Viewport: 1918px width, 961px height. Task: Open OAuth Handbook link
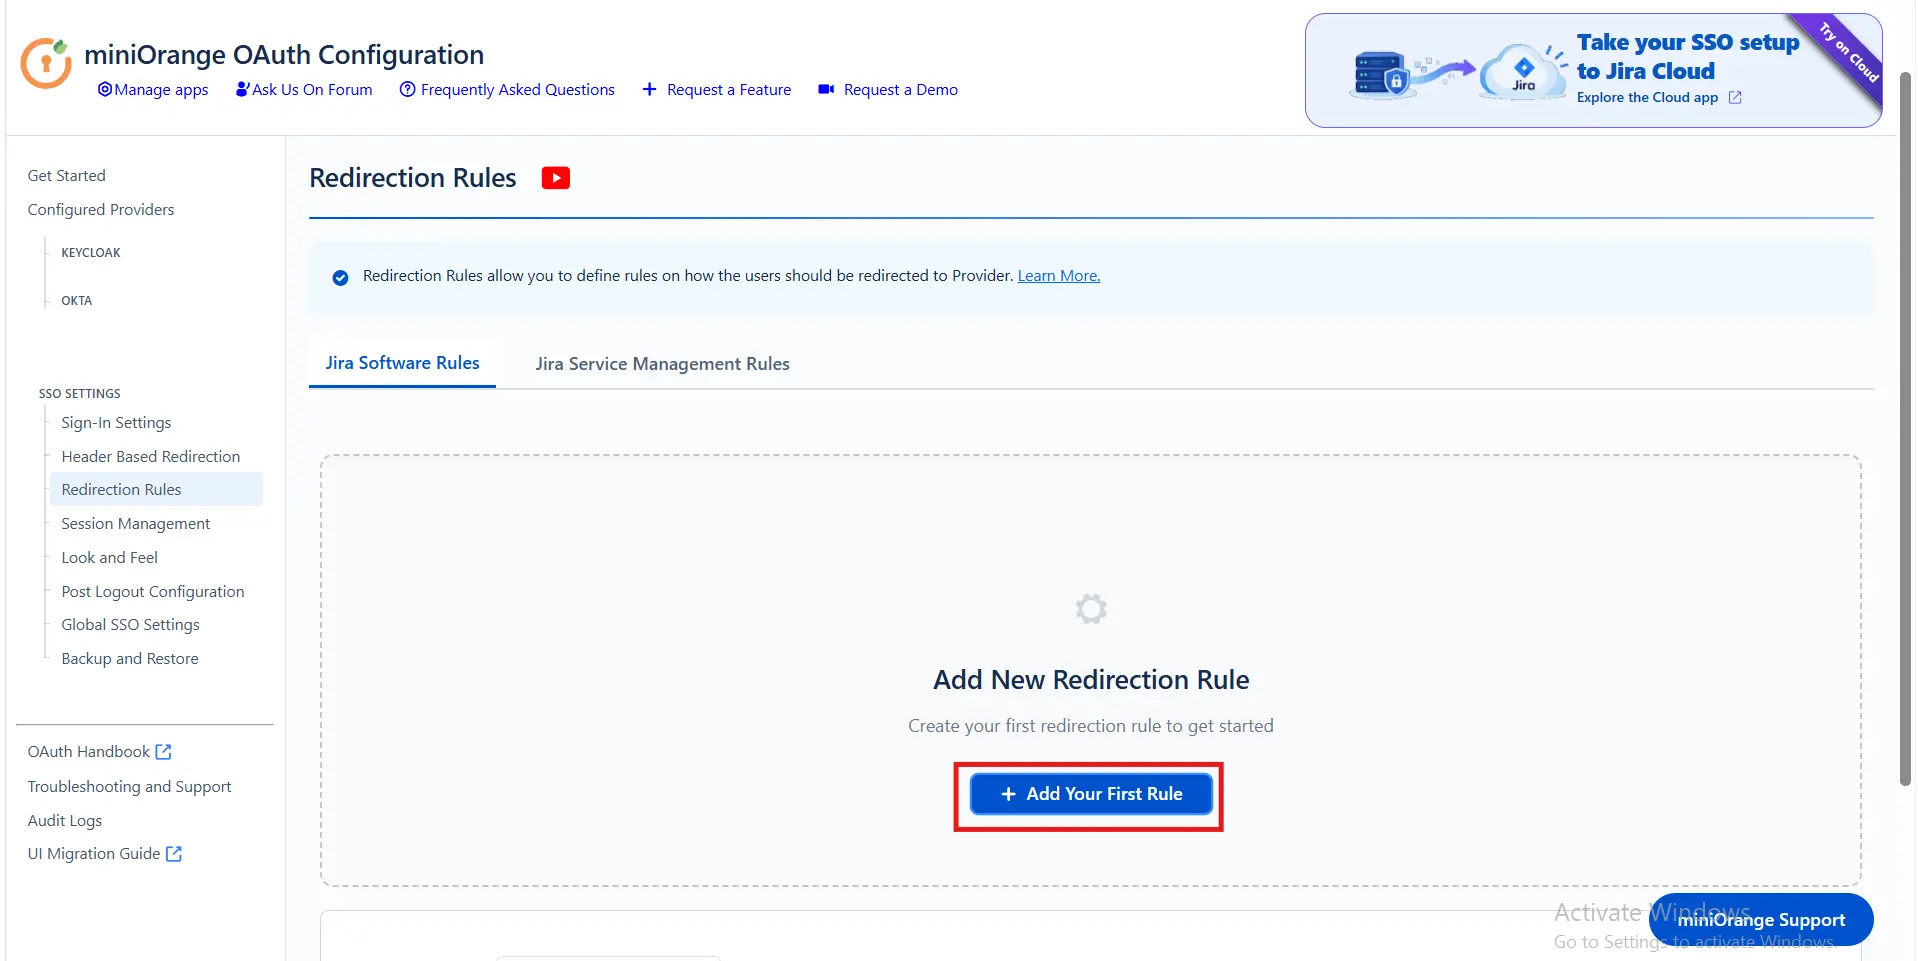point(89,752)
